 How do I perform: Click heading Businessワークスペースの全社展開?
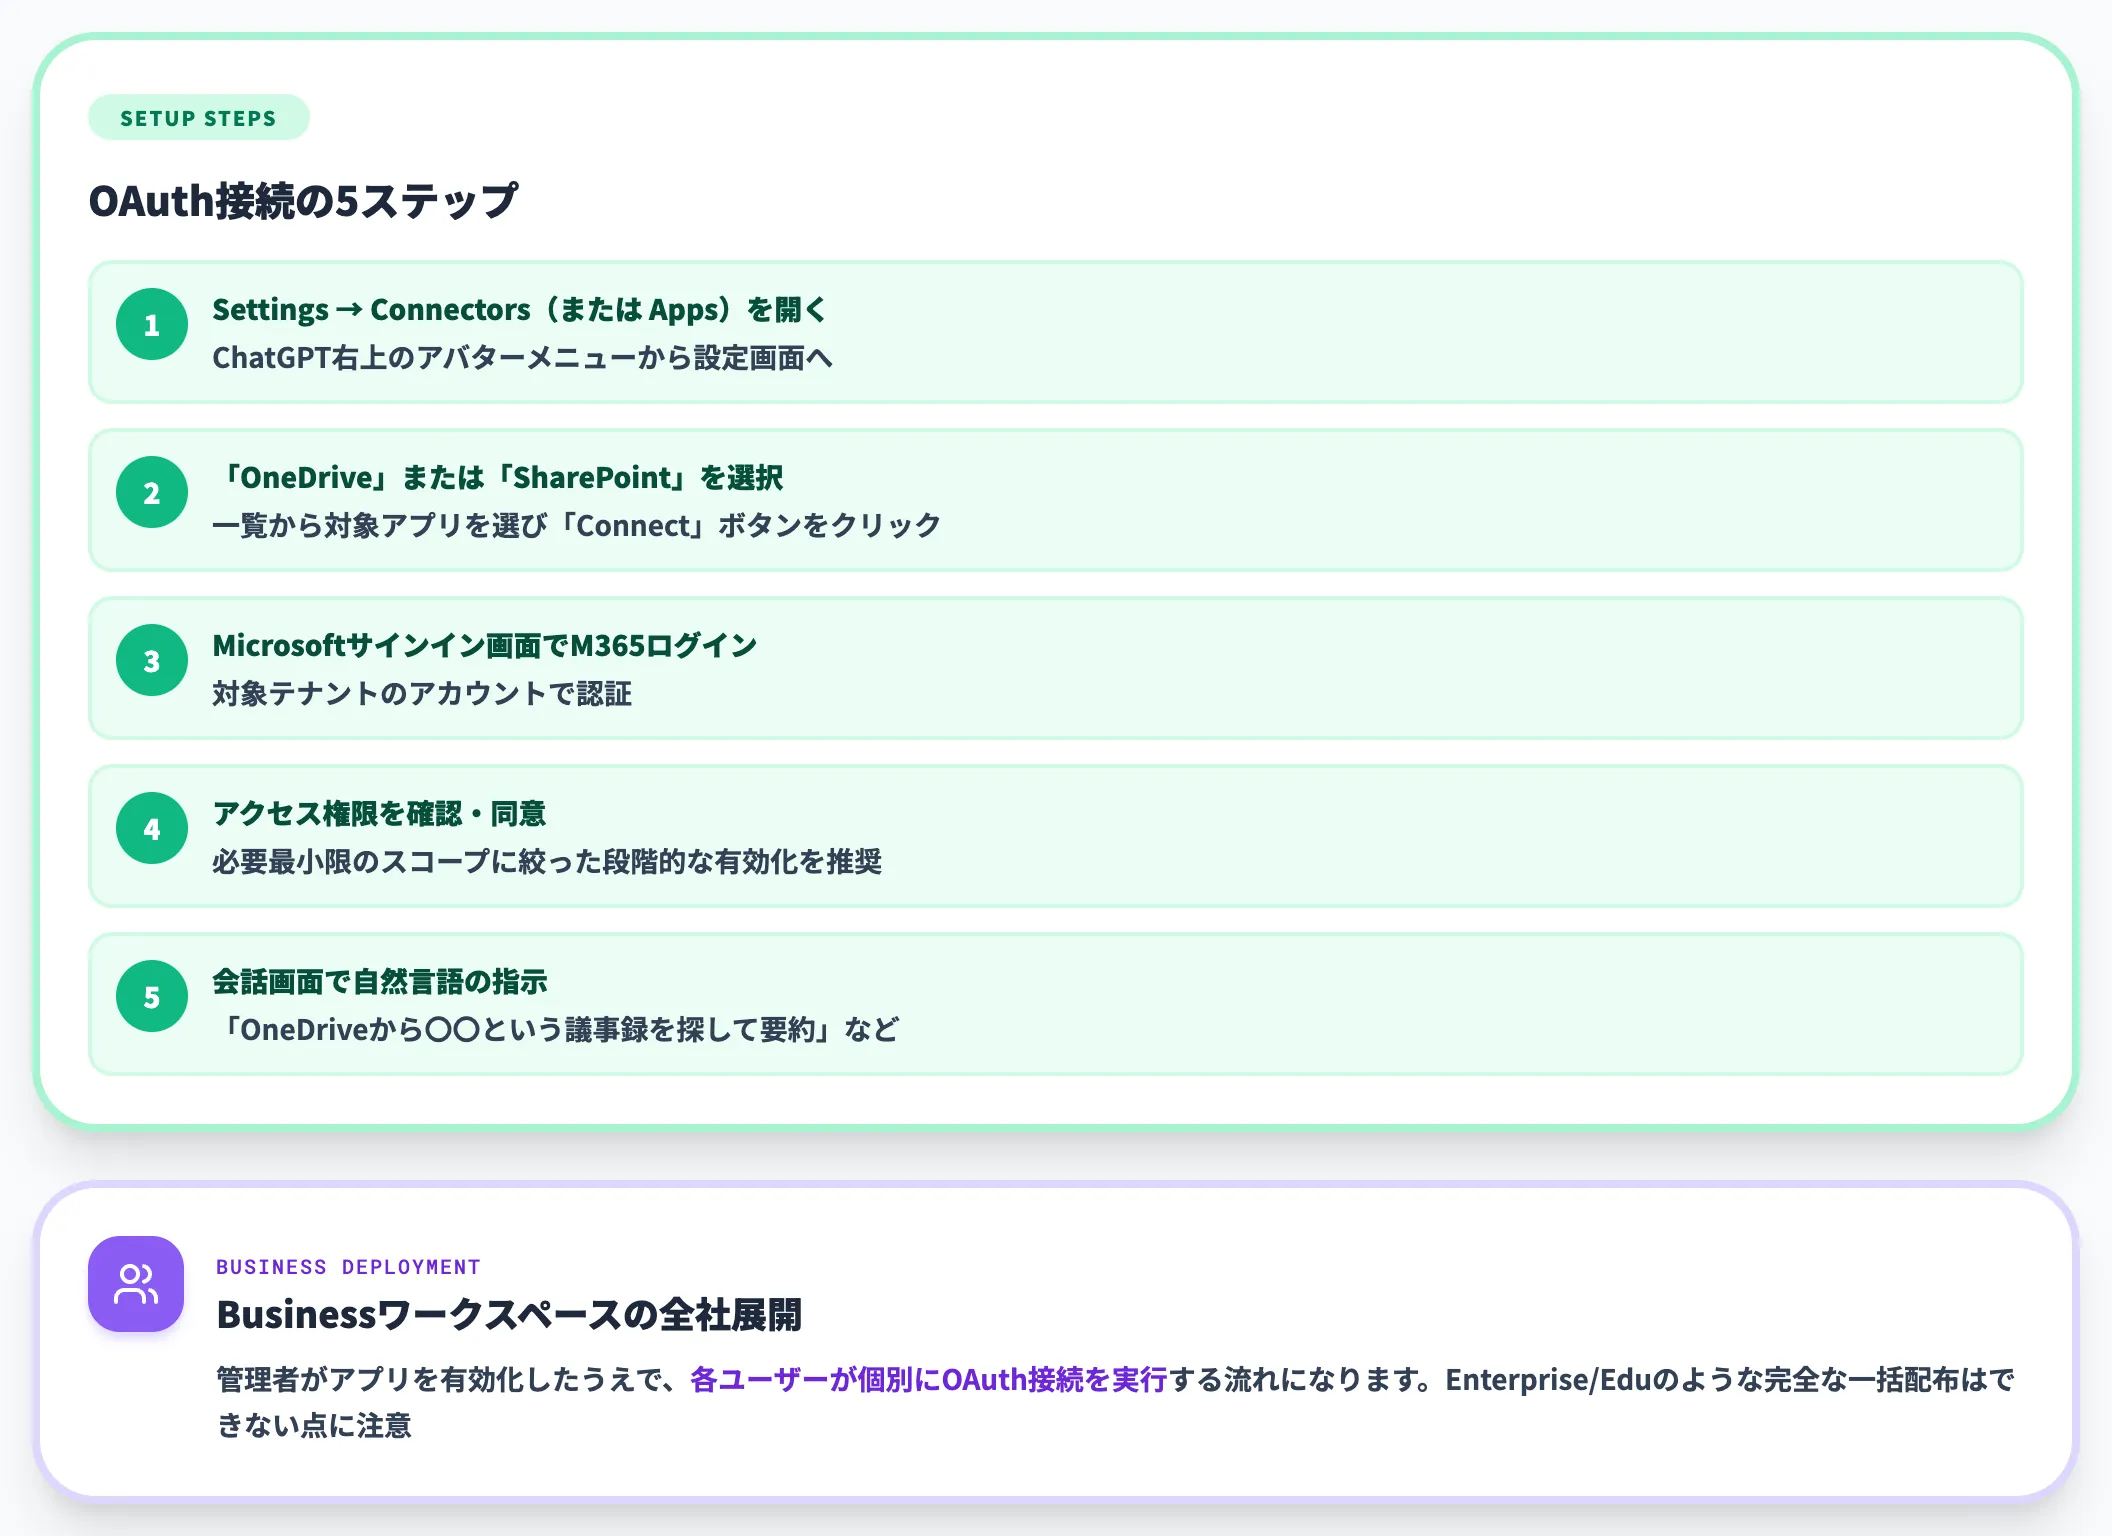tap(509, 1315)
